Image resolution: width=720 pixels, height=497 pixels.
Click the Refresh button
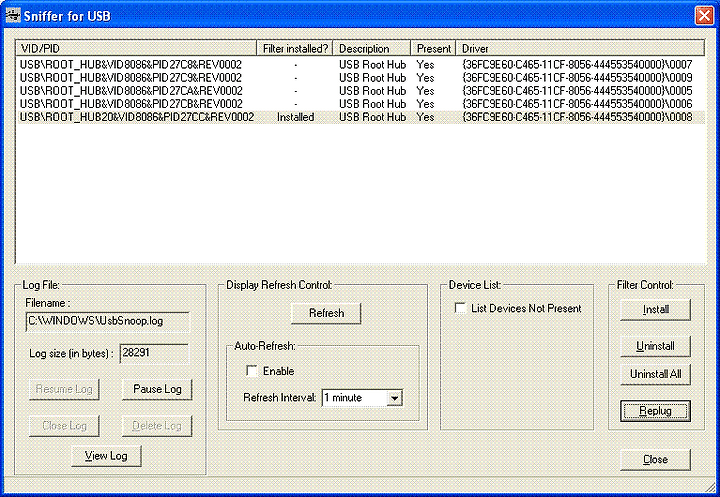tap(326, 313)
